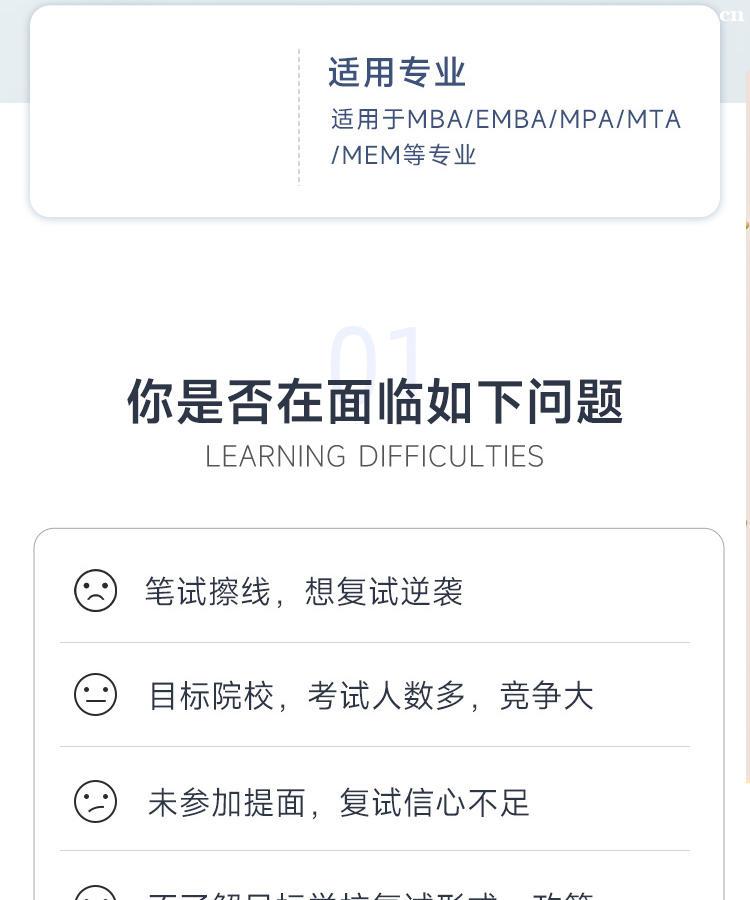750x900 pixels.
Task: Click the 适用于MBA/EMBA/MPA/MTA text line
Action: click(x=506, y=120)
